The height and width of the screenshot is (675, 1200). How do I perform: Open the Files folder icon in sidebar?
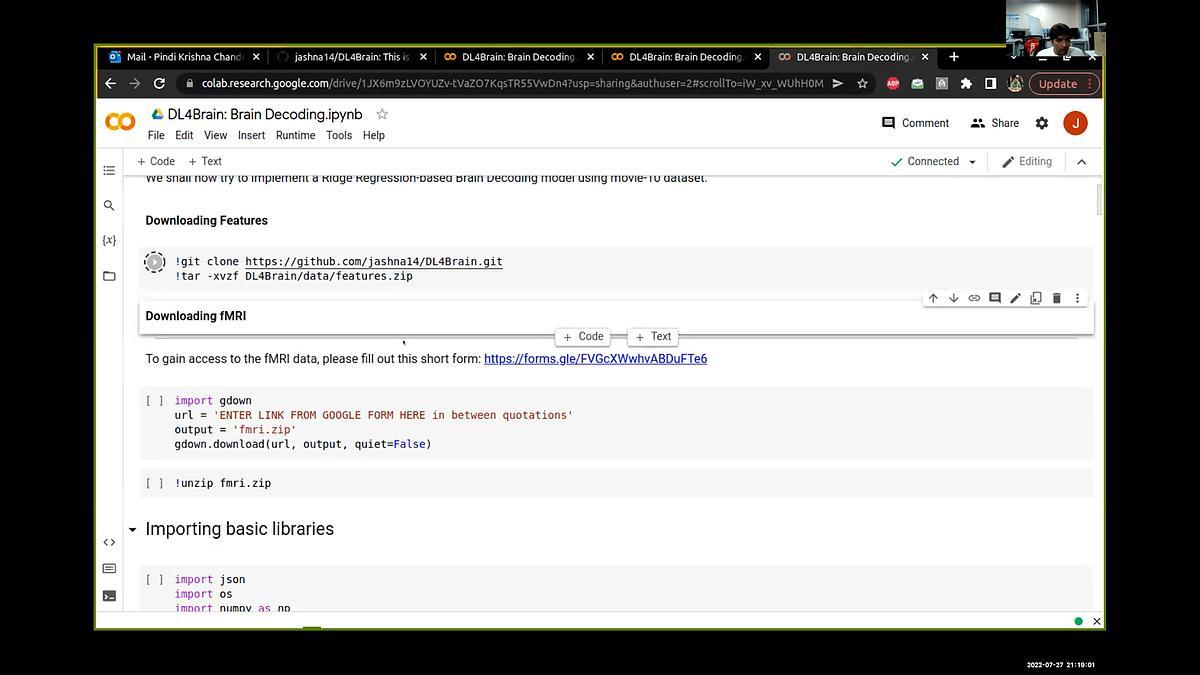[109, 276]
